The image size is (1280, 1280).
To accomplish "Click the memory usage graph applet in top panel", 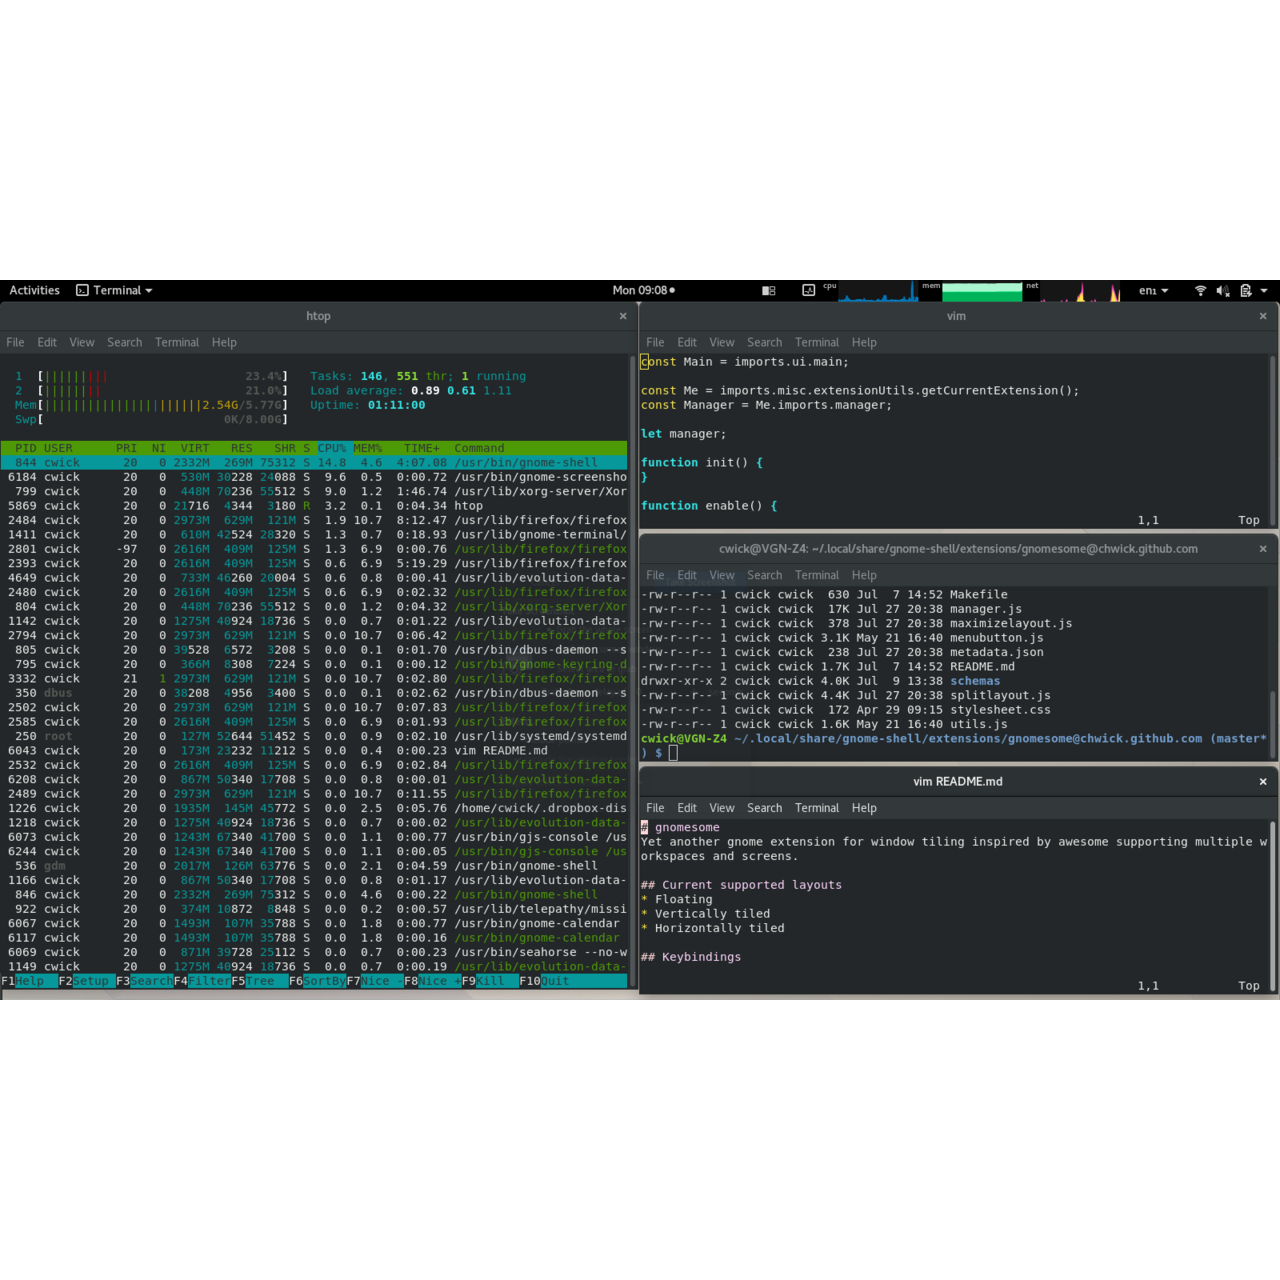I will pyautogui.click(x=982, y=292).
